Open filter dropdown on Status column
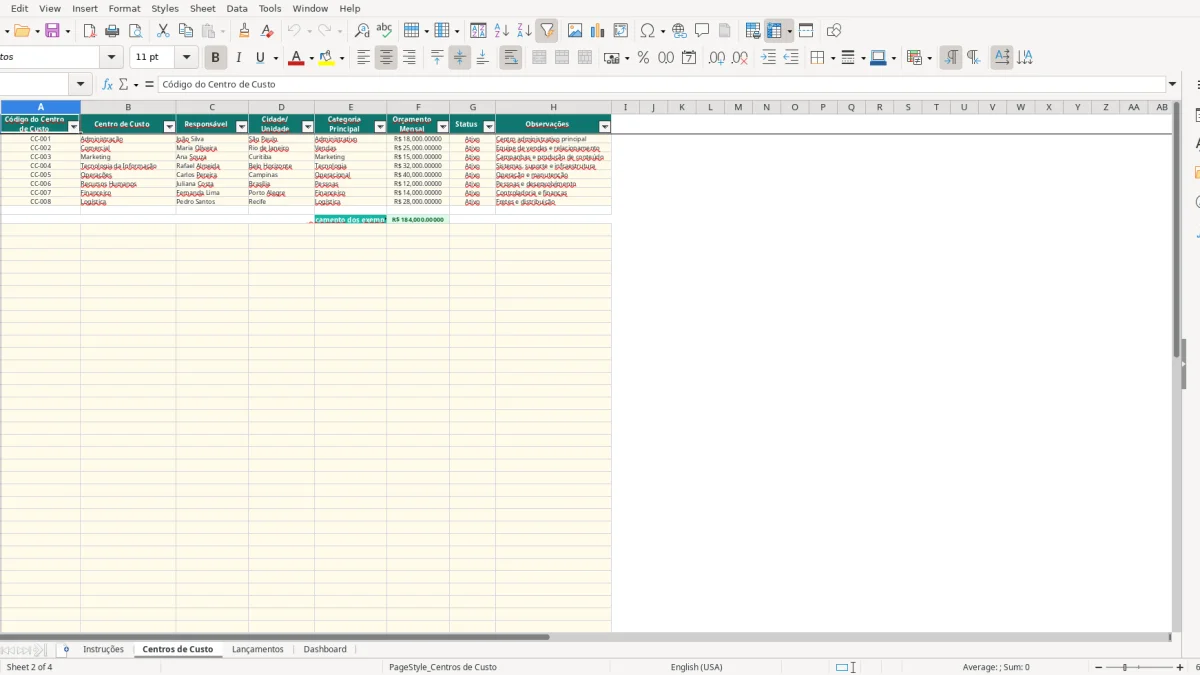The image size is (1200, 675). pyautogui.click(x=488, y=127)
